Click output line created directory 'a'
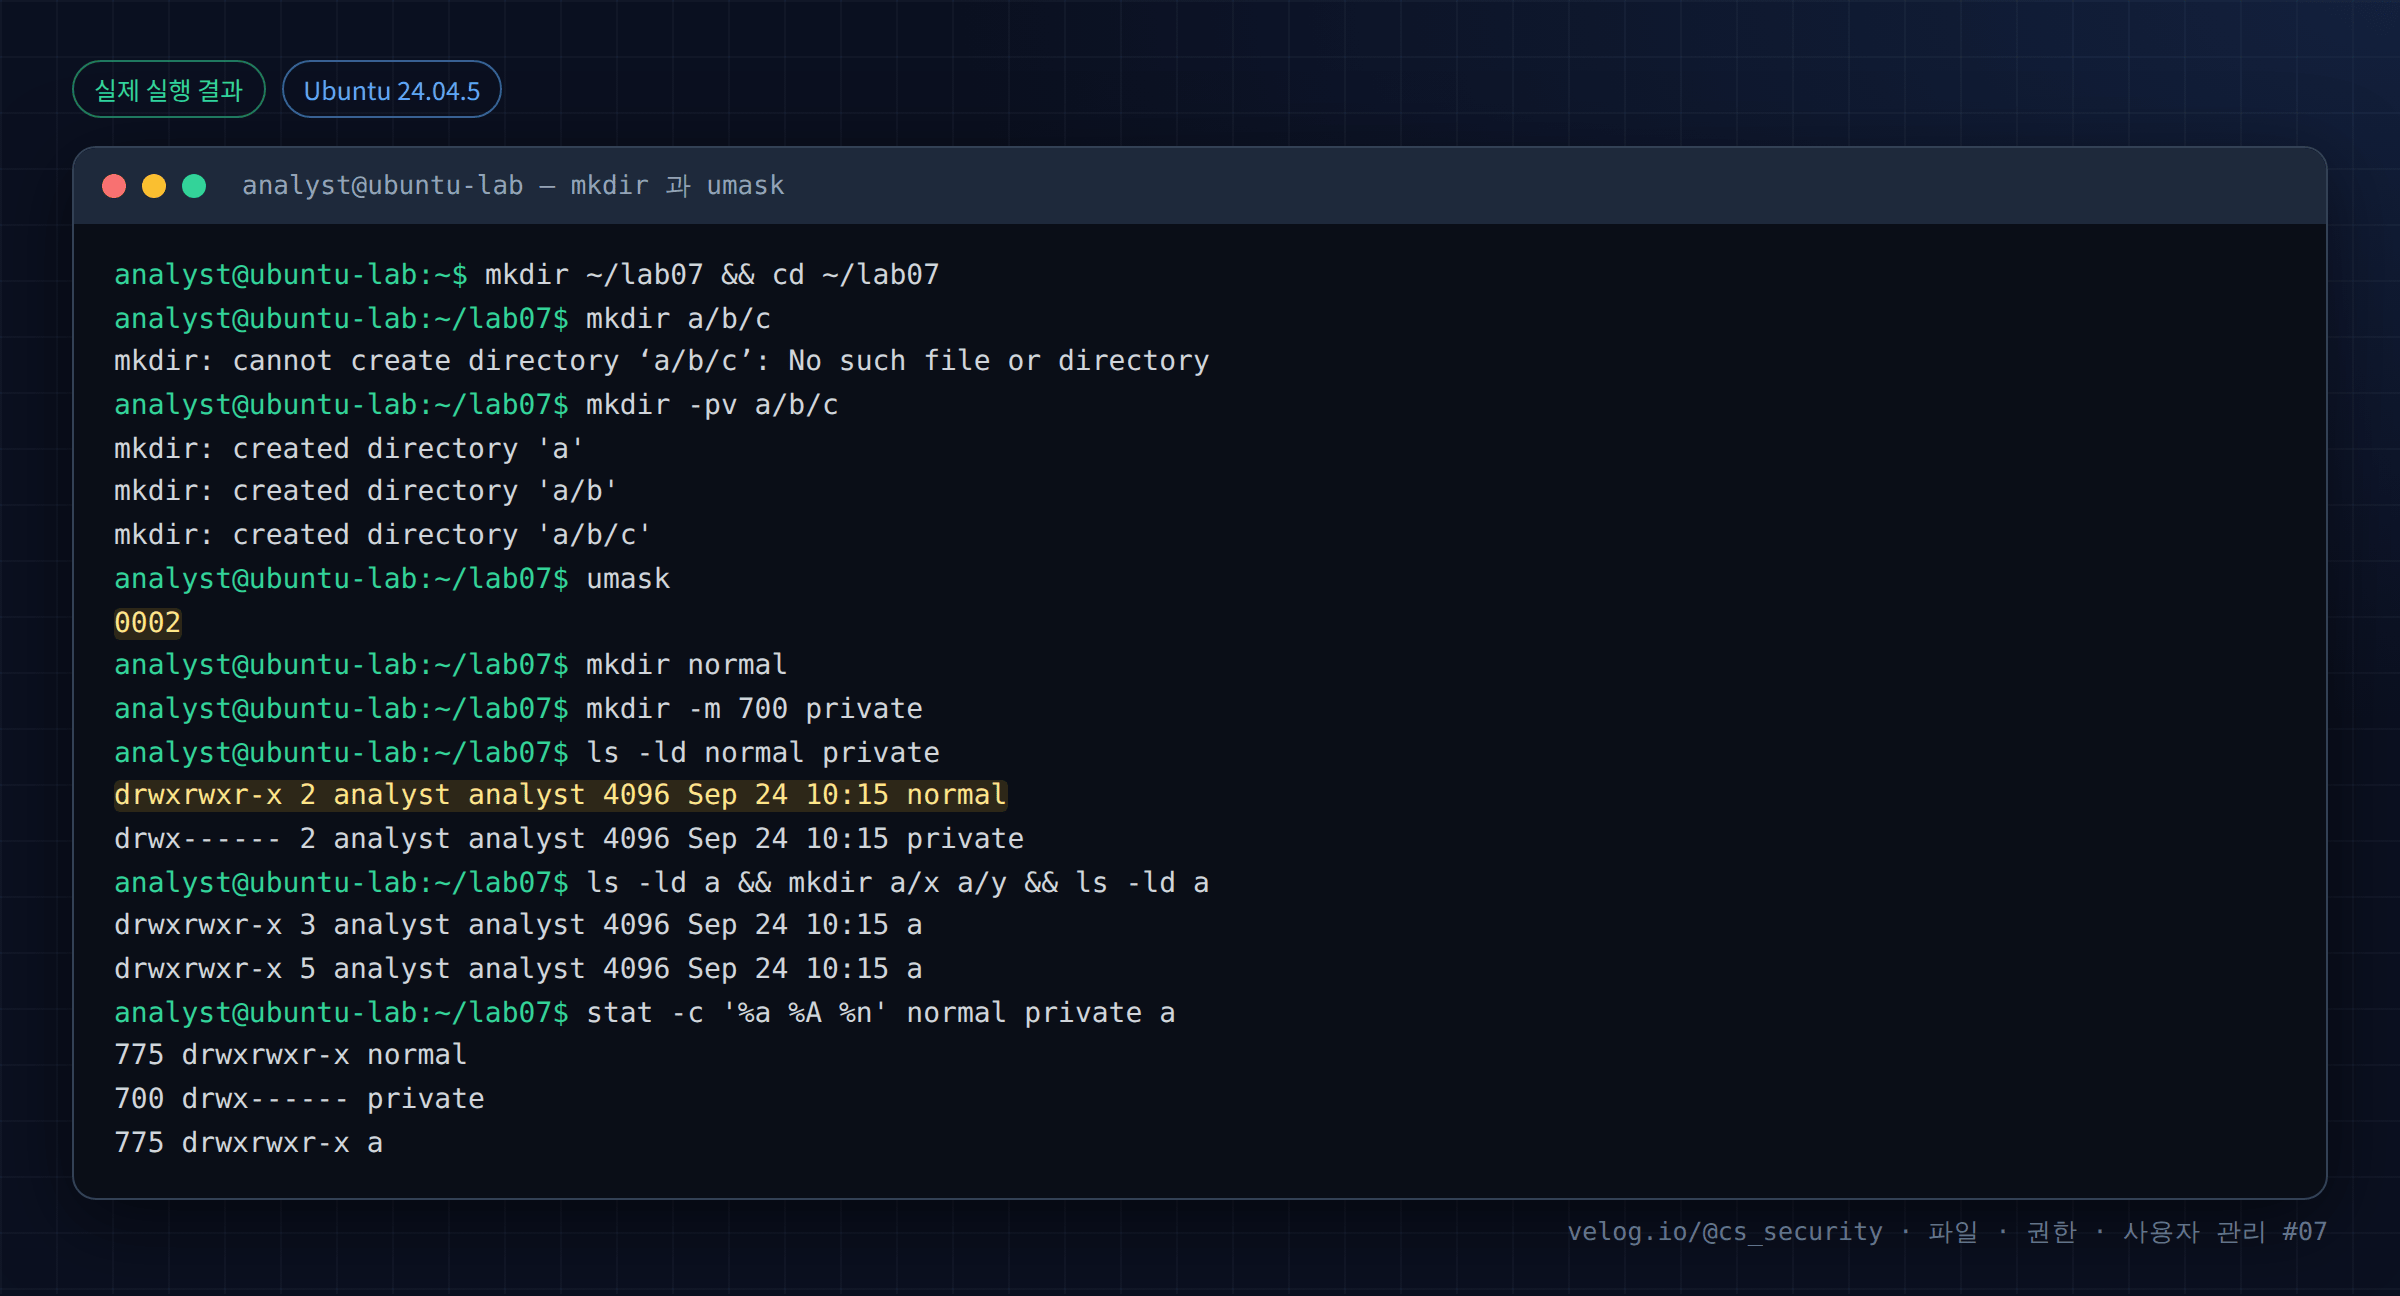Screen dimensions: 2400x1296 tap(349, 449)
